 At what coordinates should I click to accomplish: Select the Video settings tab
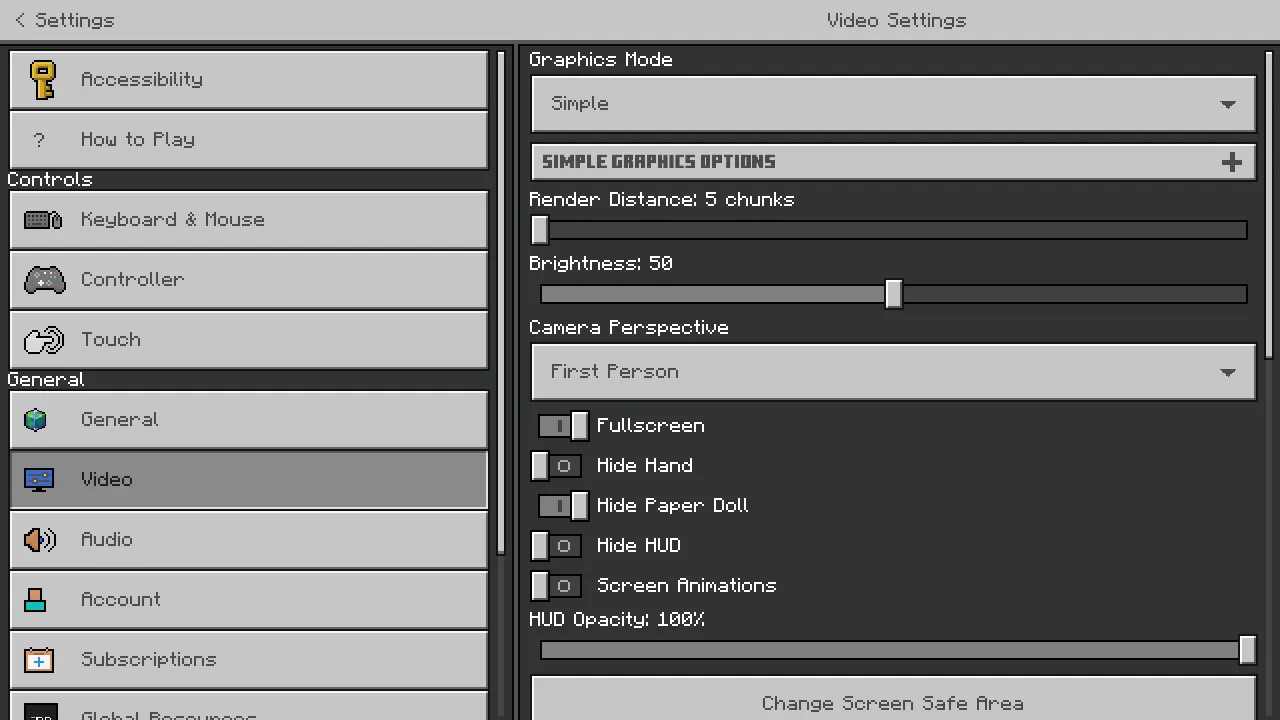pyautogui.click(x=248, y=480)
